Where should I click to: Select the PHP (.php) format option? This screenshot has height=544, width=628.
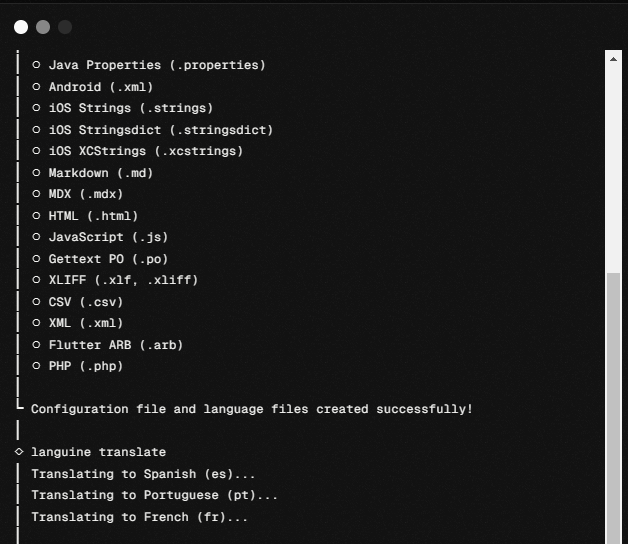37,366
